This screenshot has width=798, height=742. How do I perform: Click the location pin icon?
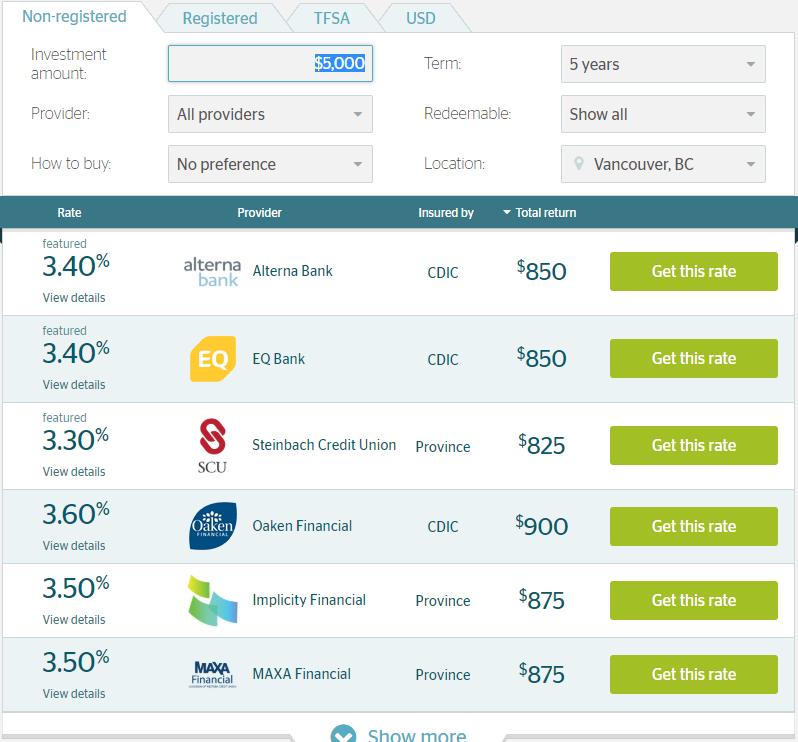click(579, 163)
